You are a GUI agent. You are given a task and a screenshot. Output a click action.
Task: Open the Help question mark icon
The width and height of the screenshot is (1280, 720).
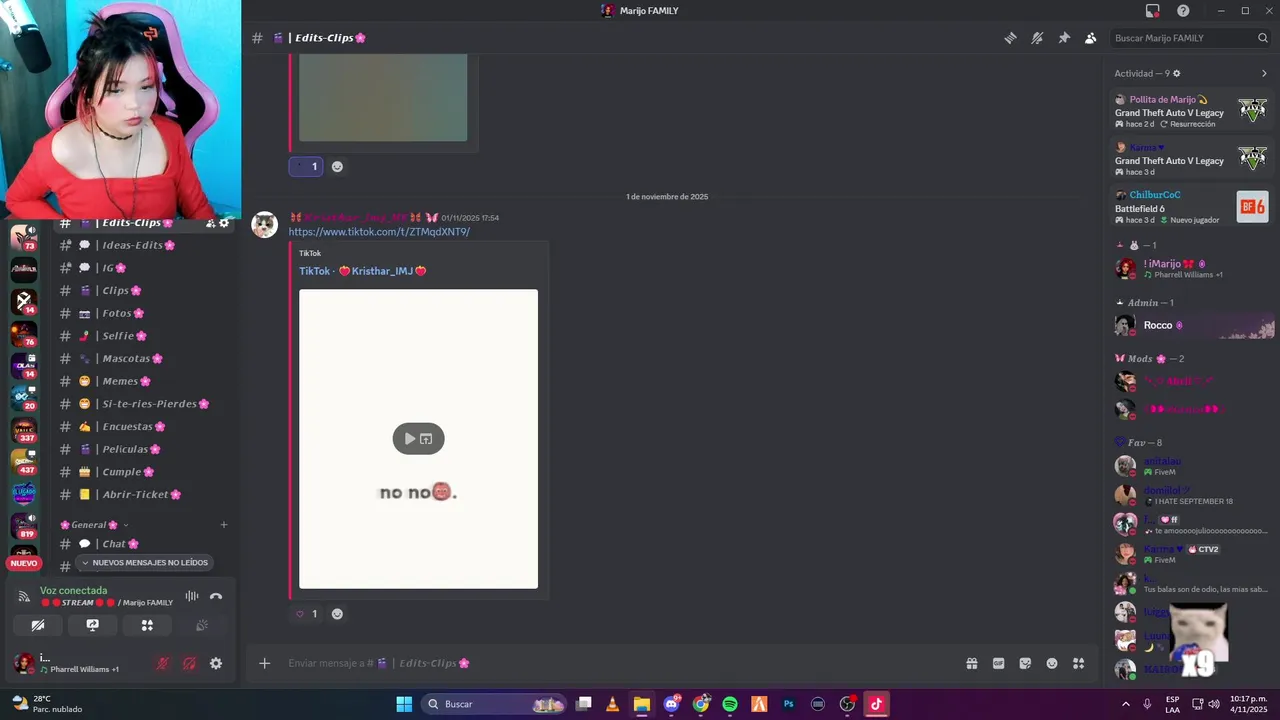point(1183,11)
